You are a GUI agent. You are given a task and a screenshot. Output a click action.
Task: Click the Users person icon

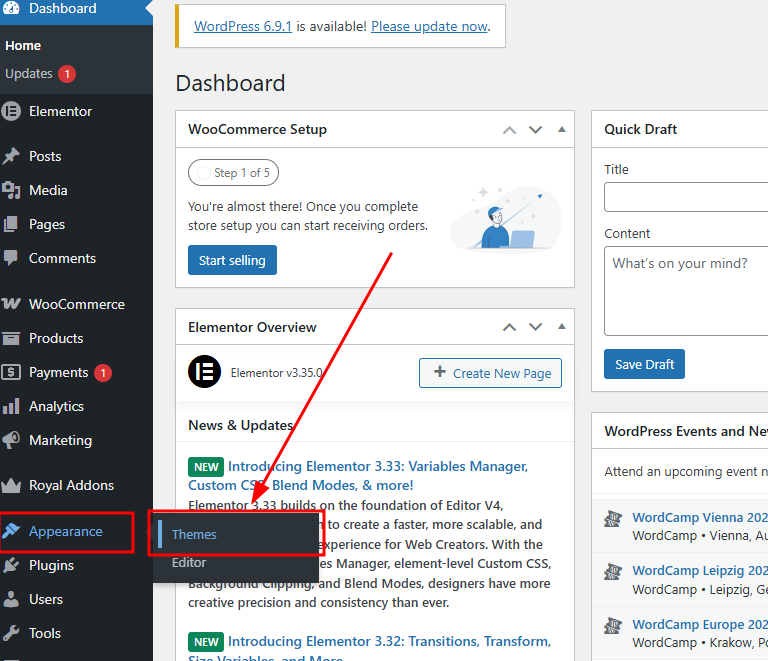point(11,599)
